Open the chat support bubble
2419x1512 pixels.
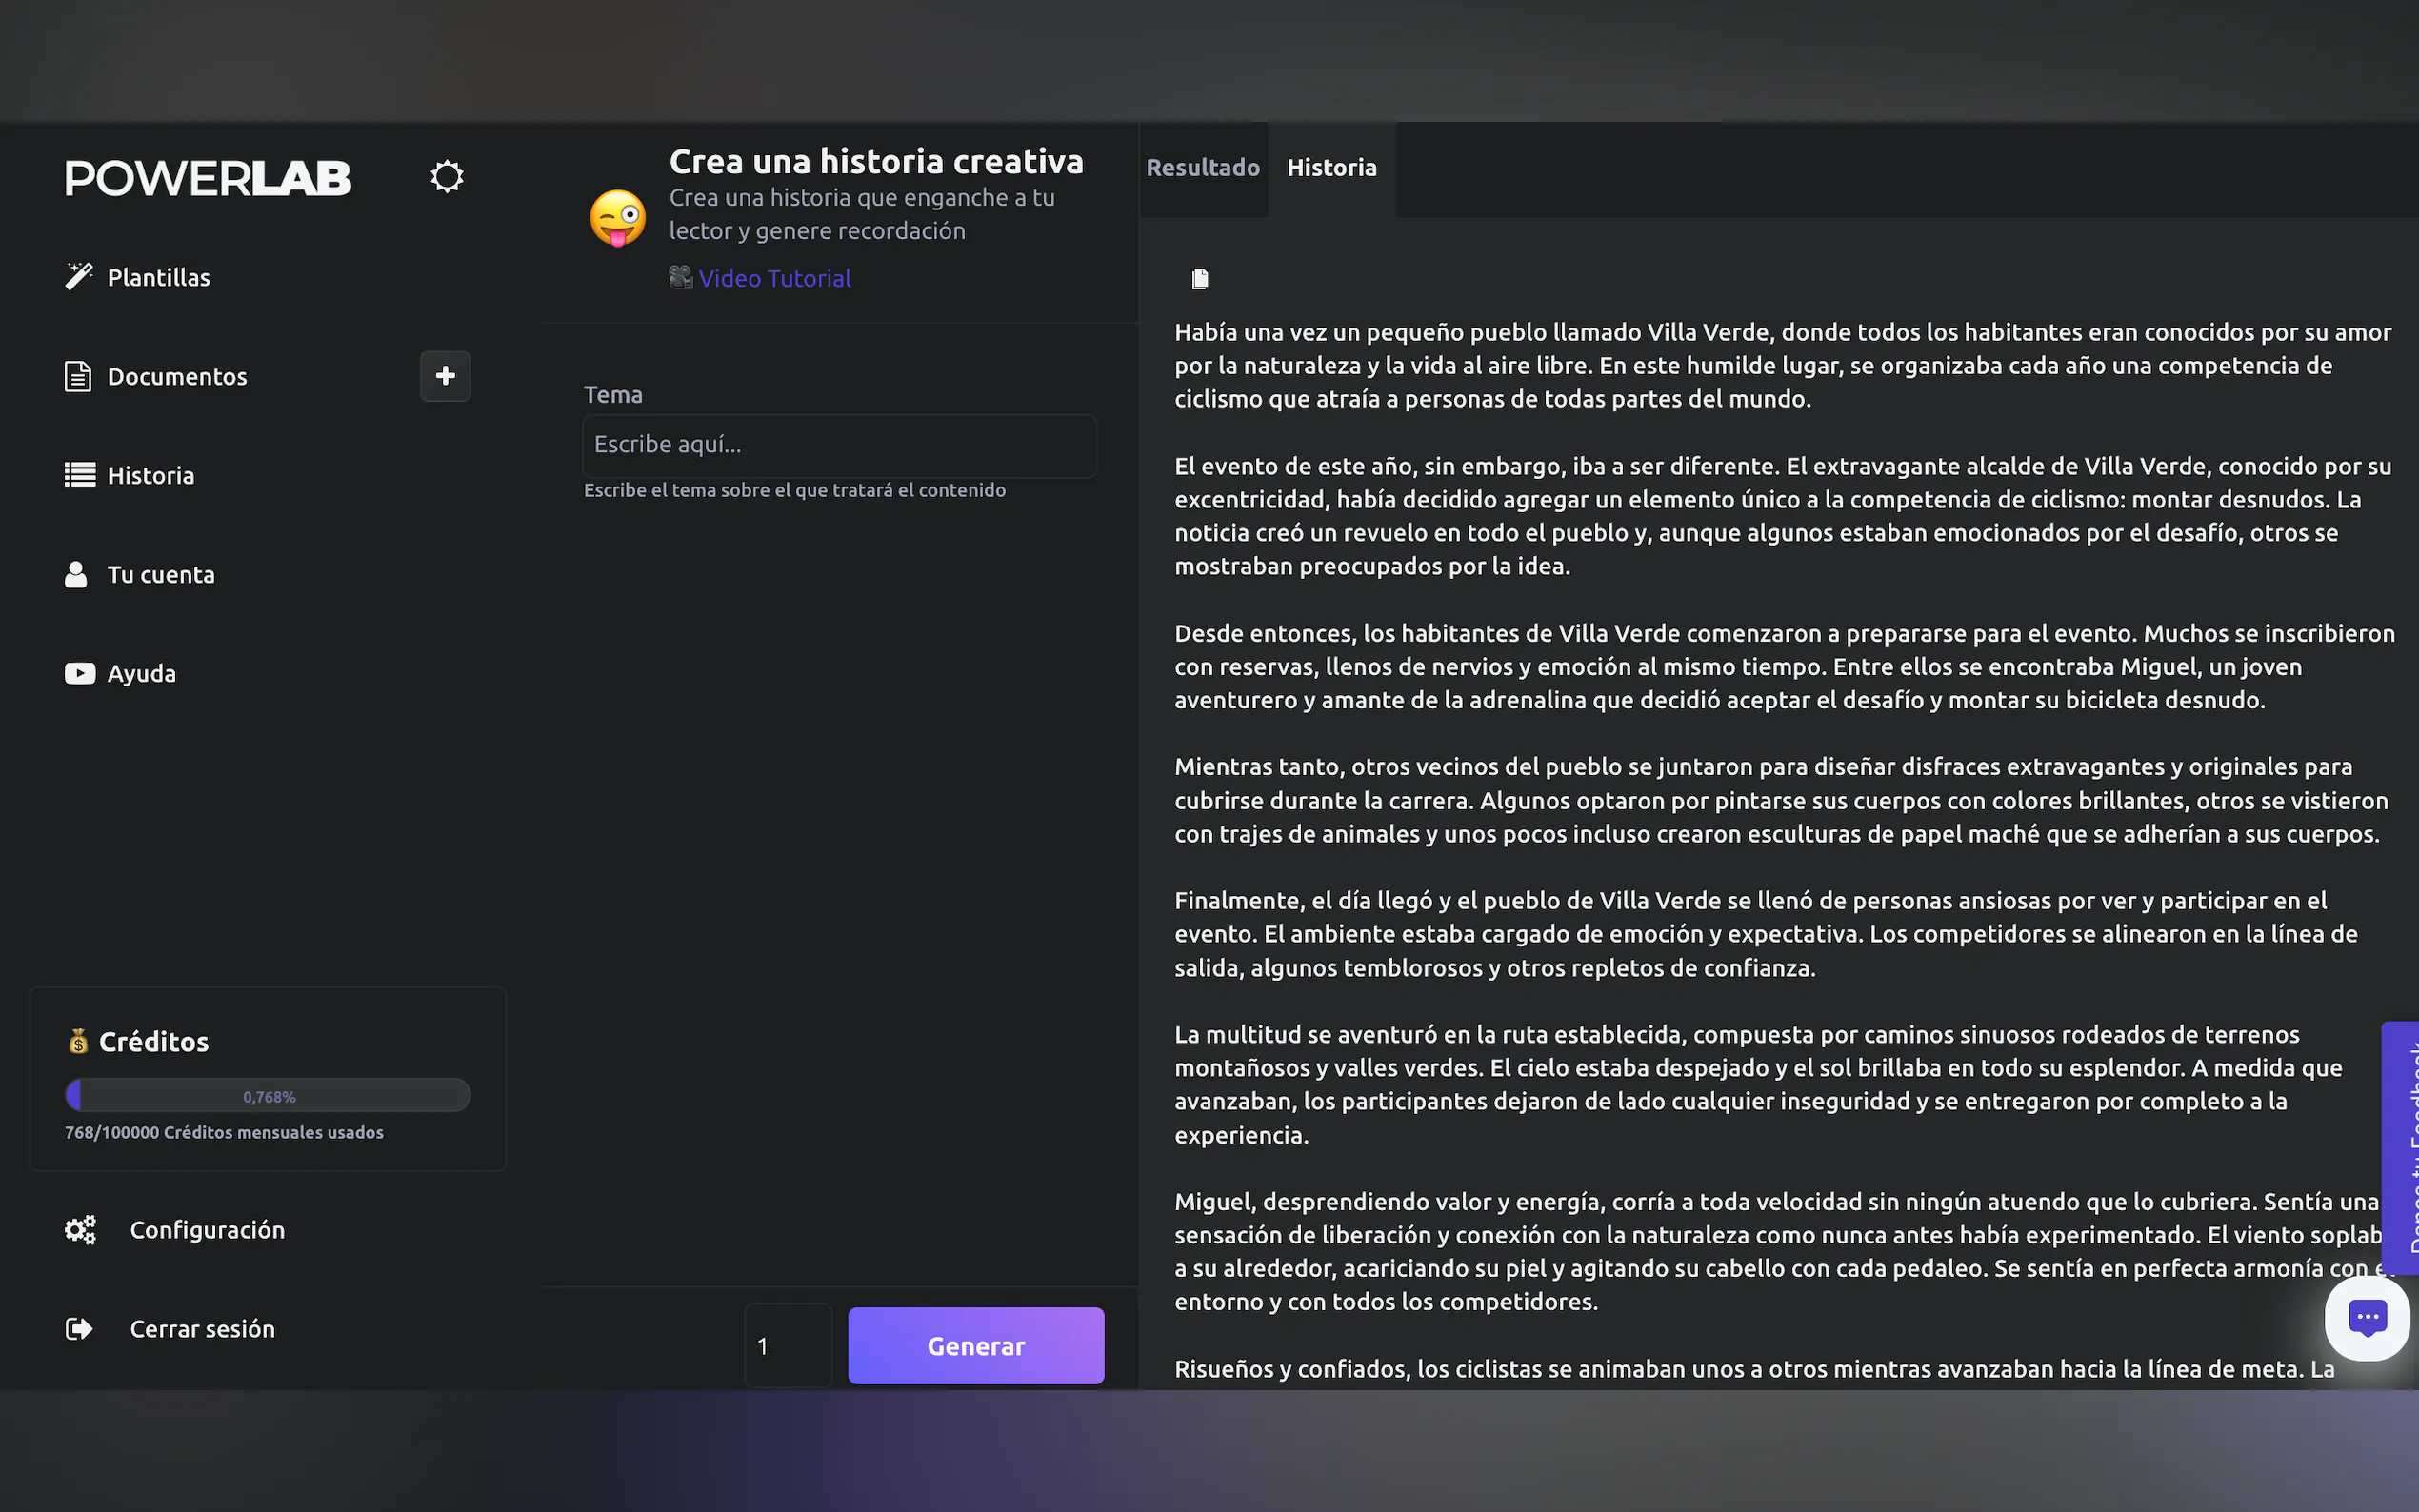click(2366, 1317)
